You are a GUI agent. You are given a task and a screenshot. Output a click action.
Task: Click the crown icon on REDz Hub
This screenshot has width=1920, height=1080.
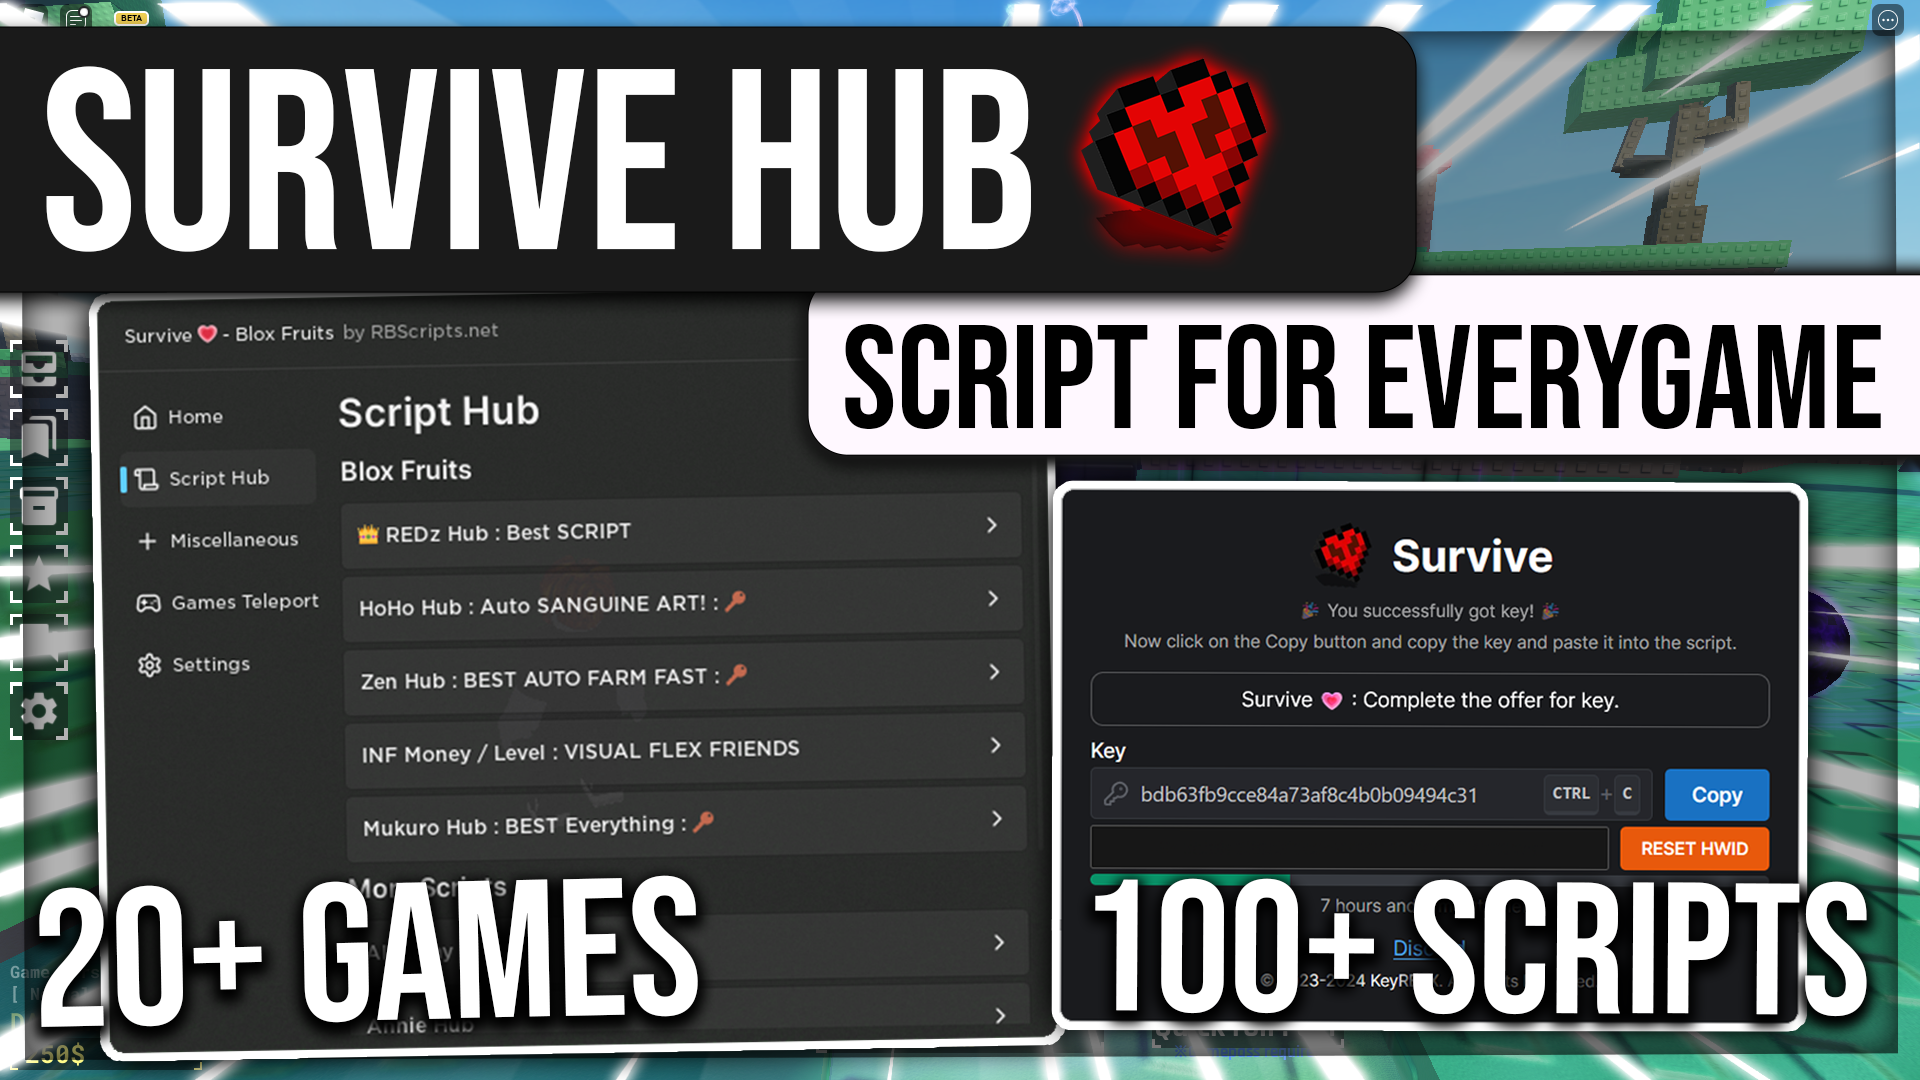pyautogui.click(x=369, y=531)
